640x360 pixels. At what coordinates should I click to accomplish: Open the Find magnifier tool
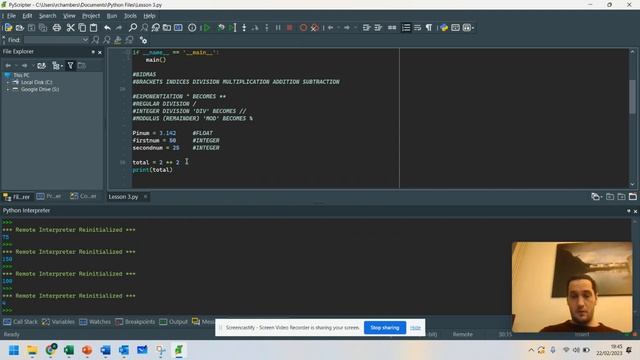(x=133, y=28)
